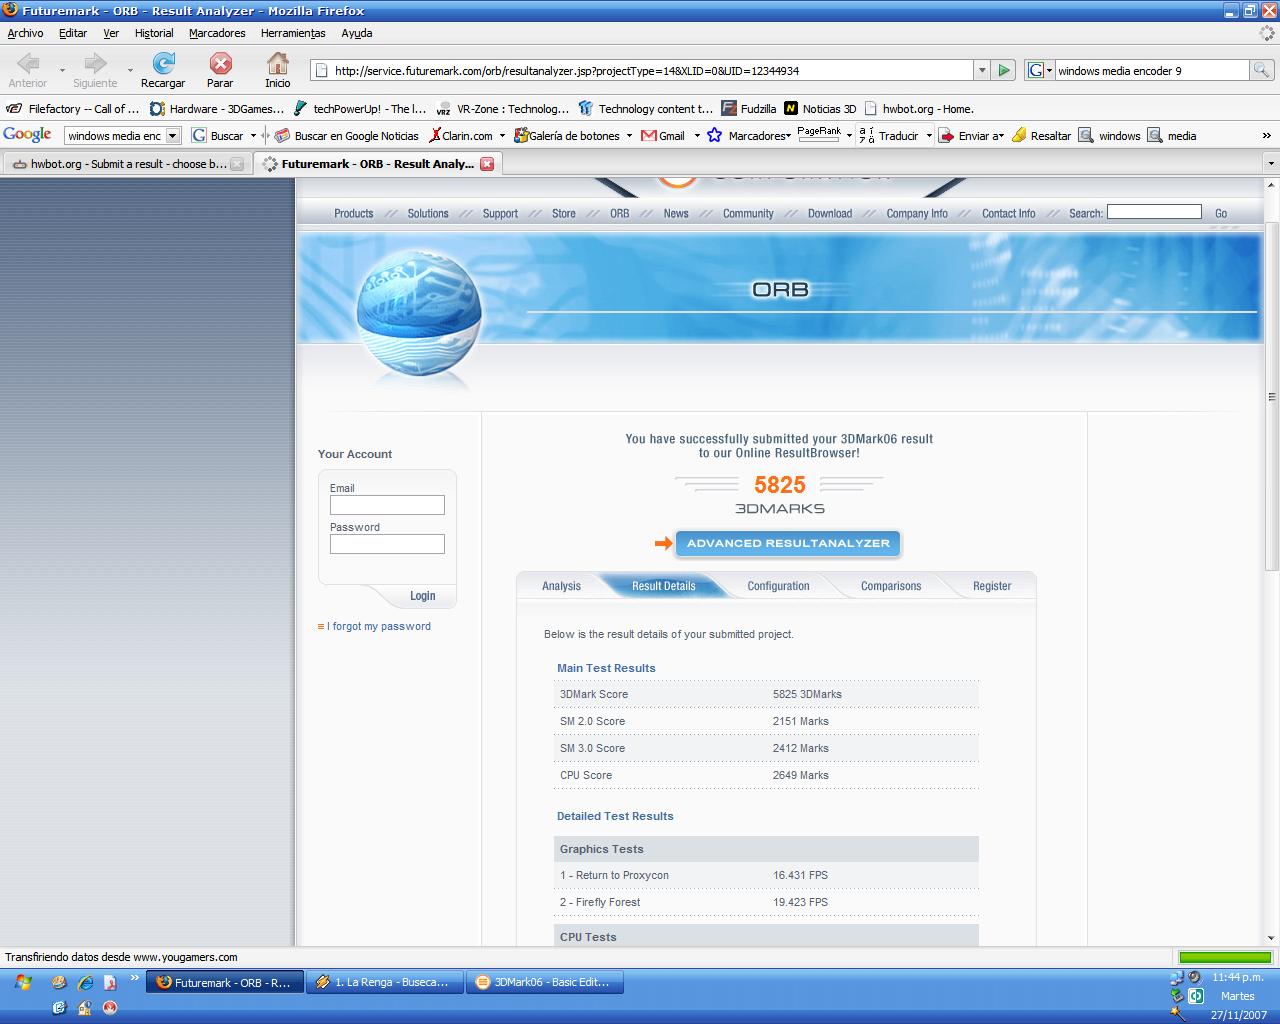Go home using the Inicio icon
This screenshot has width=1280, height=1024.
click(278, 70)
